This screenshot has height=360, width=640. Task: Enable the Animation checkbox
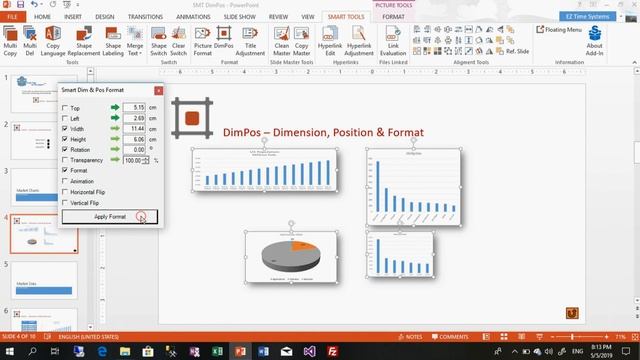coord(64,181)
